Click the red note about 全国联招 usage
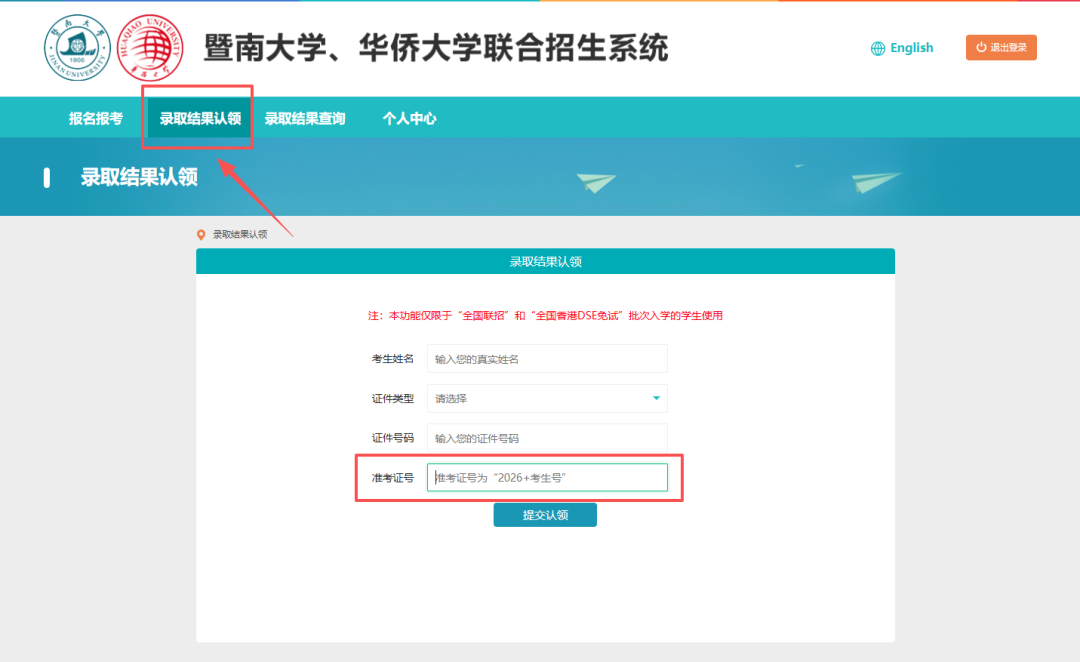Image resolution: width=1080 pixels, height=662 pixels. (x=545, y=316)
